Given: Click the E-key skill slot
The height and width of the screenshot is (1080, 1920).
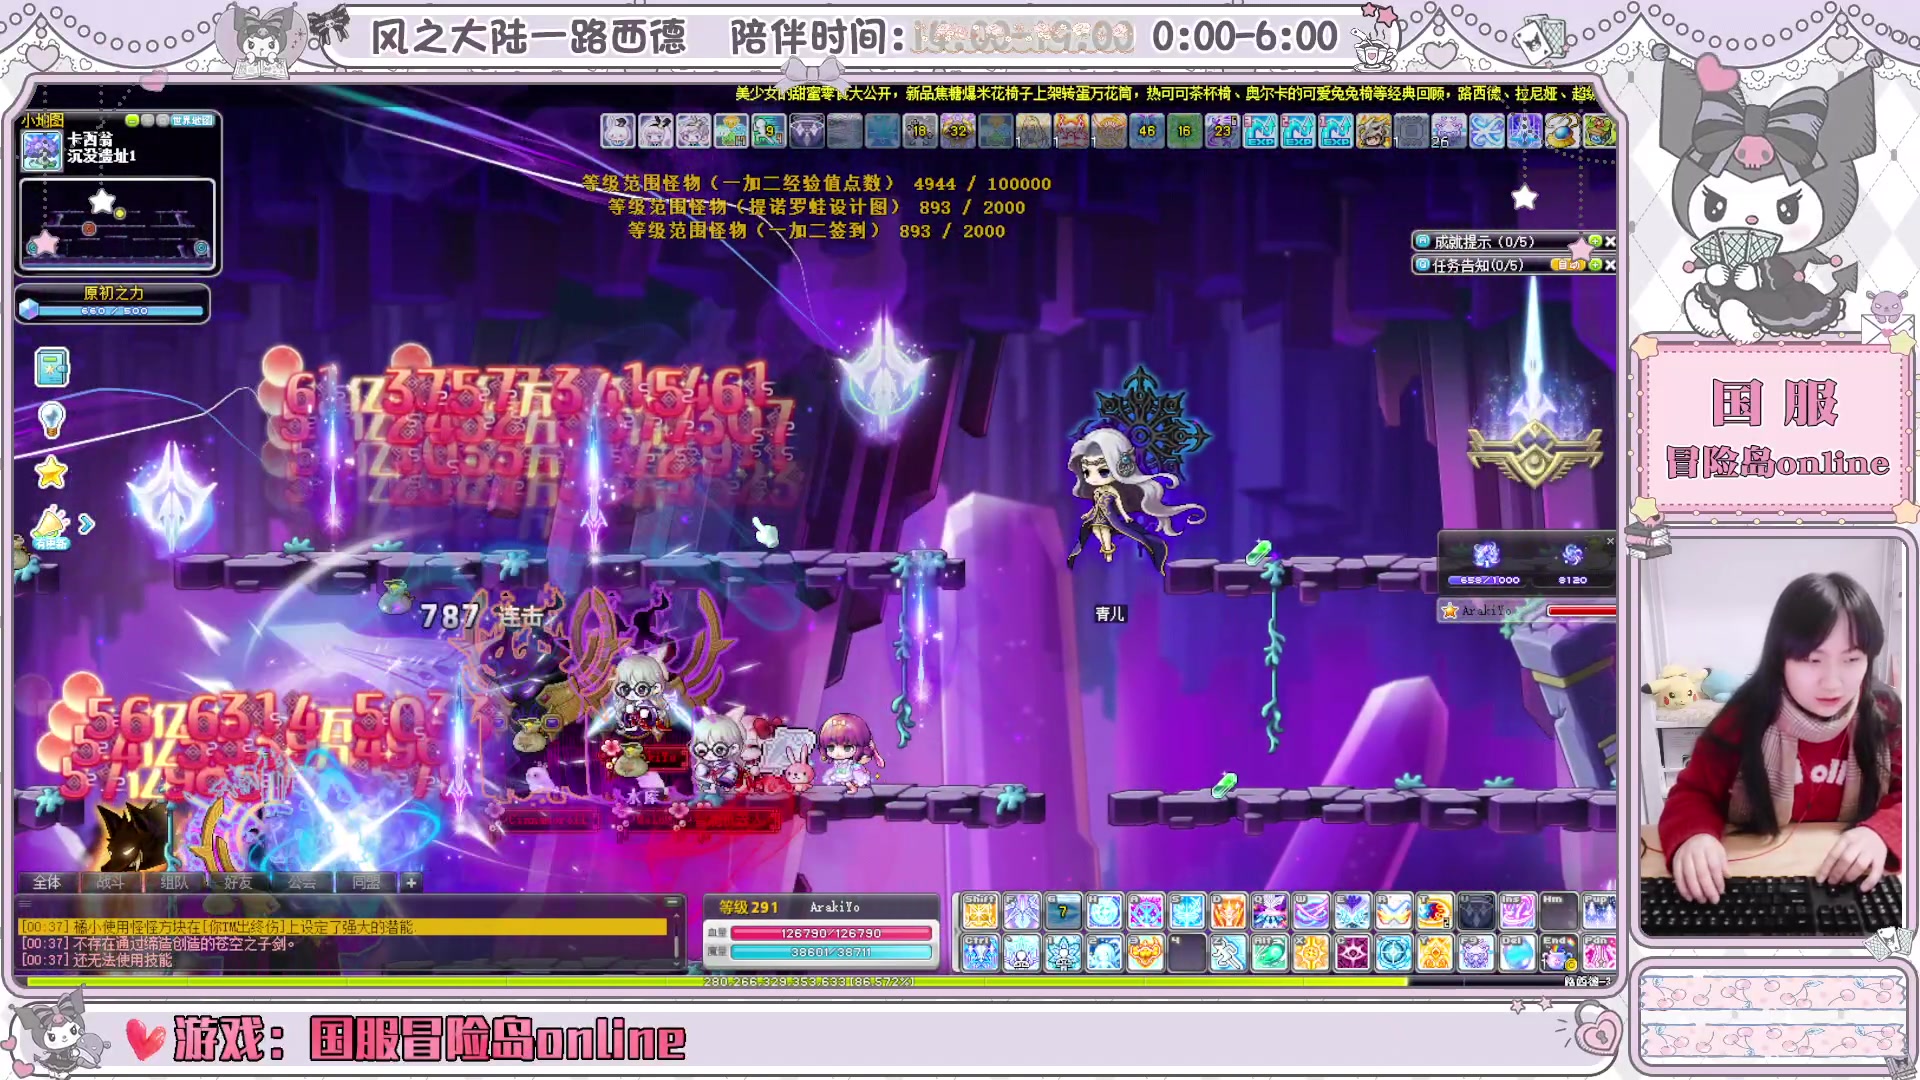Looking at the screenshot, I should pyautogui.click(x=1351, y=911).
